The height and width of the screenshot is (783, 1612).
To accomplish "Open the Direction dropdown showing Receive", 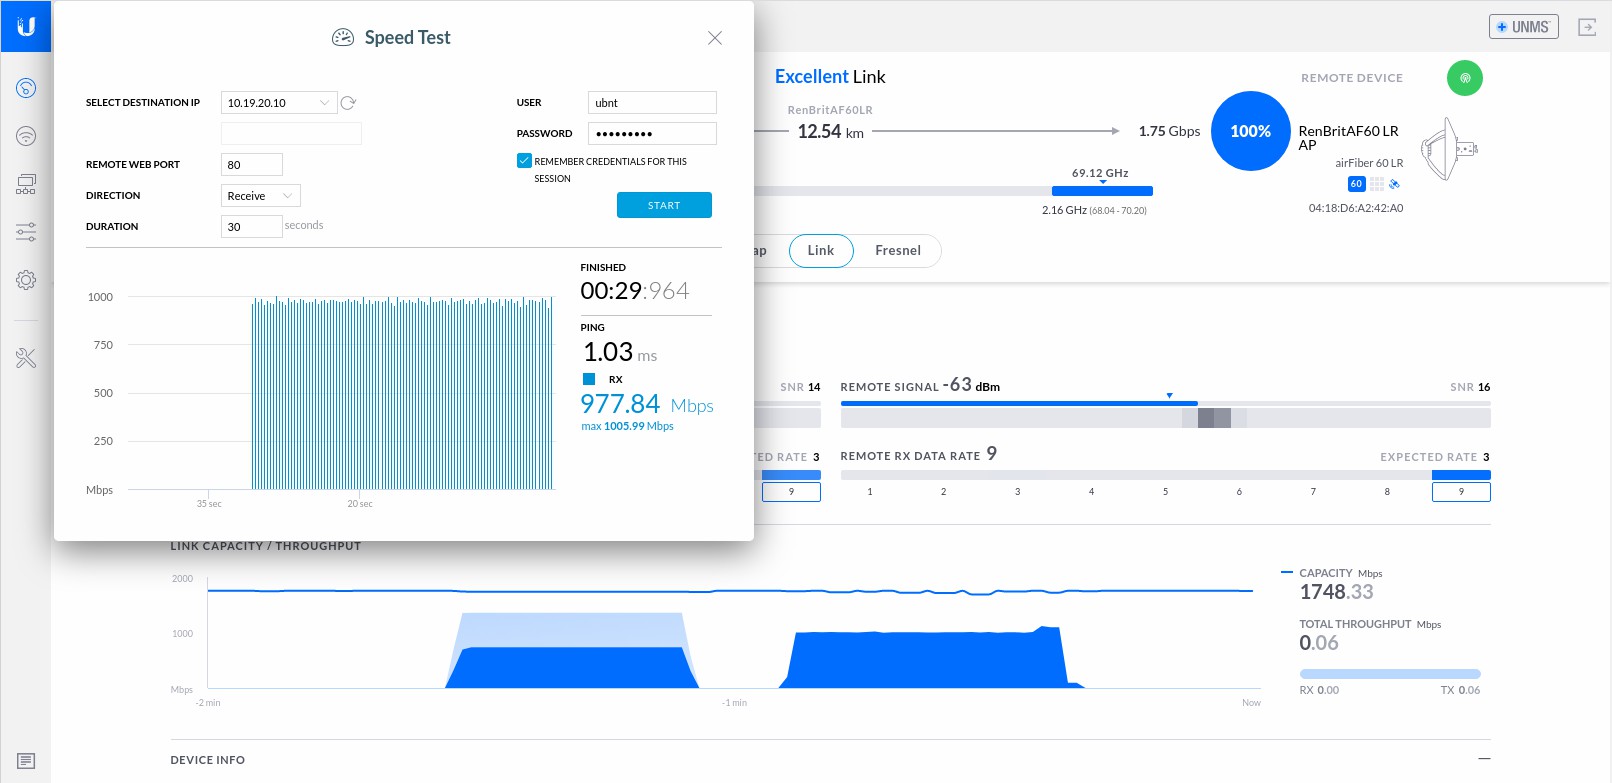I will pyautogui.click(x=261, y=196).
